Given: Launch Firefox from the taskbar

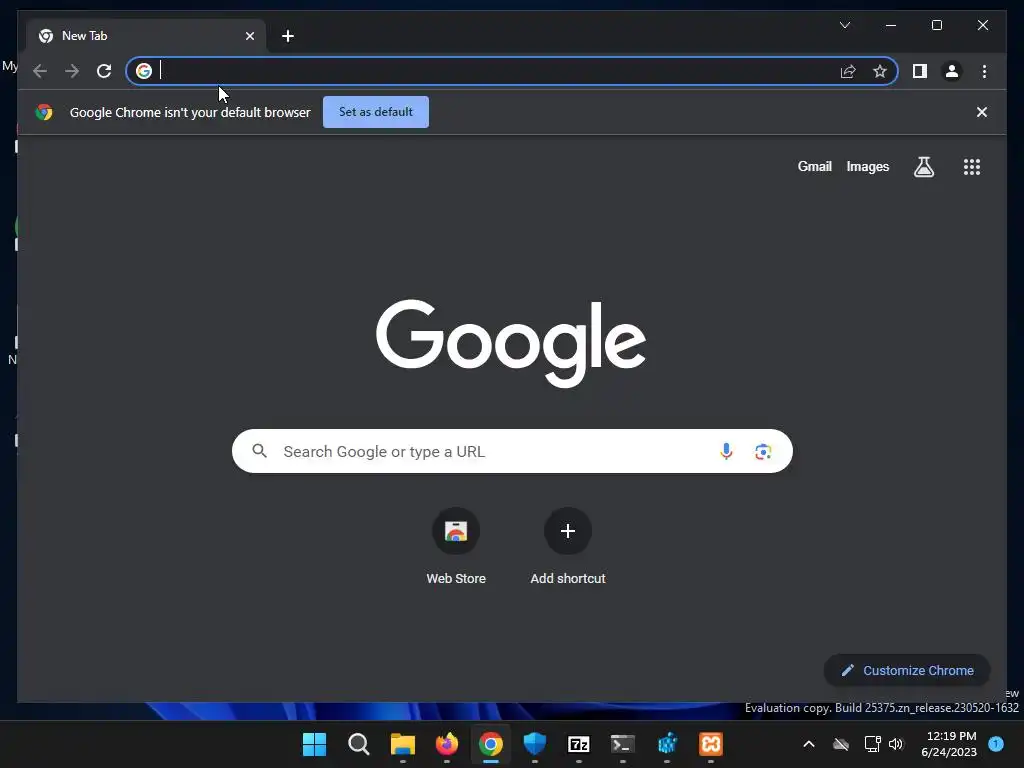Looking at the screenshot, I should point(447,744).
